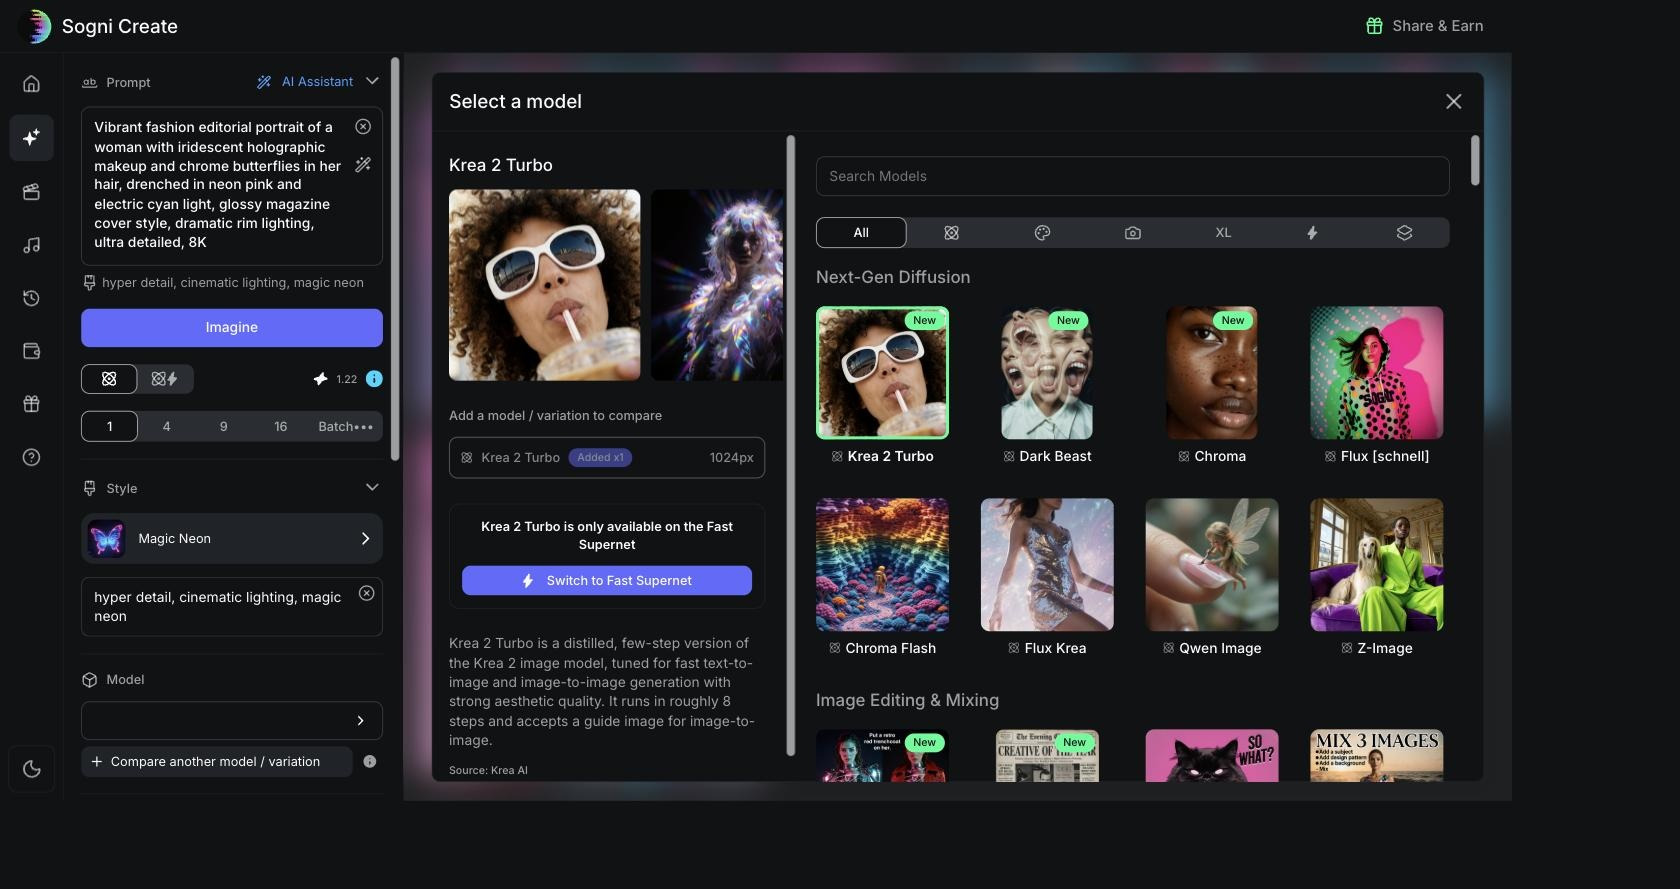Viewport: 1680px width, 889px height.
Task: Filter models by the camera icon tab
Action: pyautogui.click(x=1132, y=233)
